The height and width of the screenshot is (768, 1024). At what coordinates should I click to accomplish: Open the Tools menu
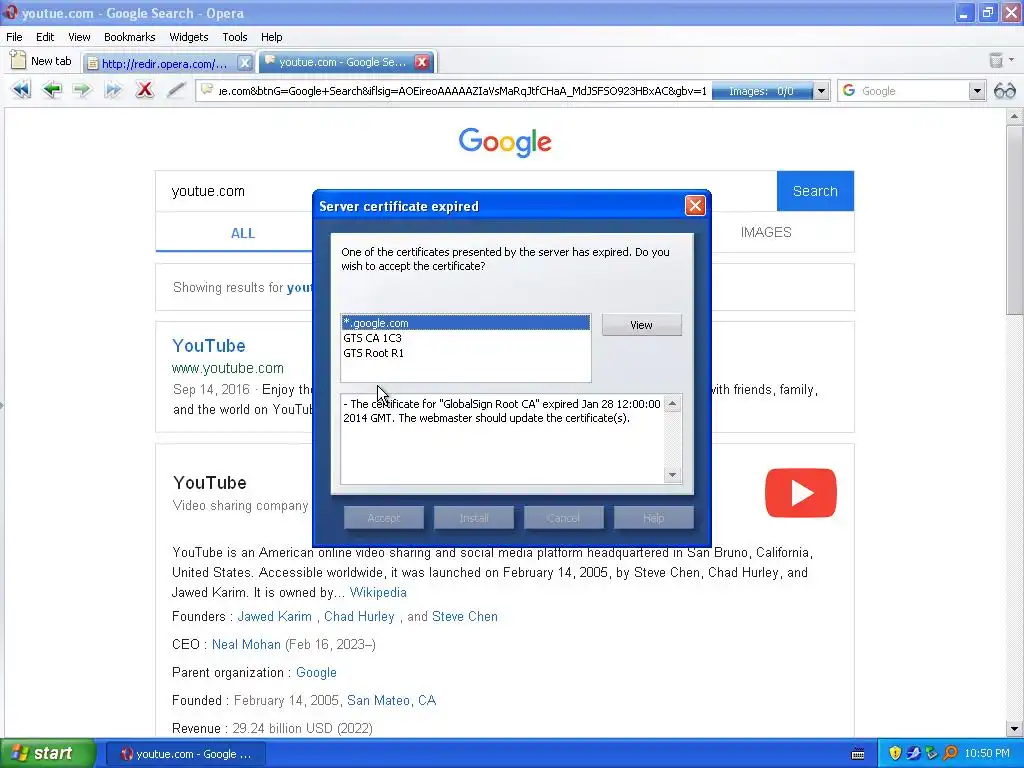coord(234,37)
